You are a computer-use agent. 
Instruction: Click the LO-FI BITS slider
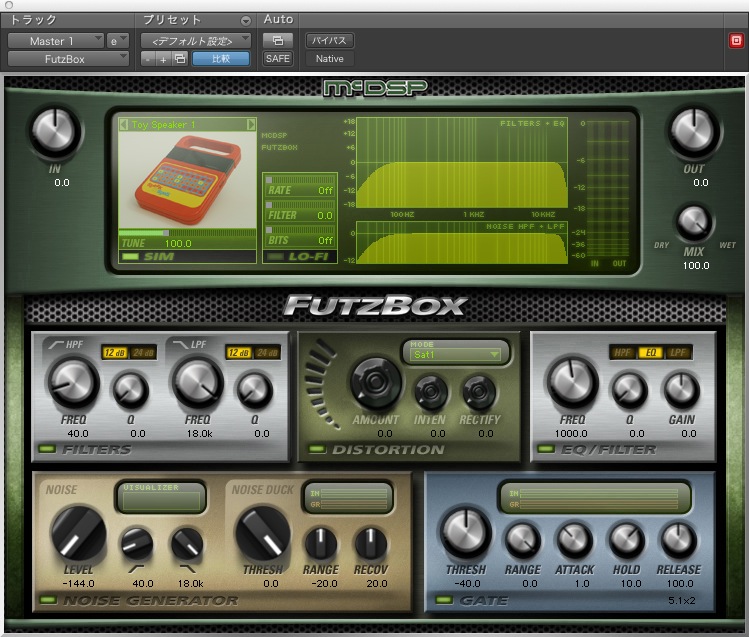(x=300, y=230)
